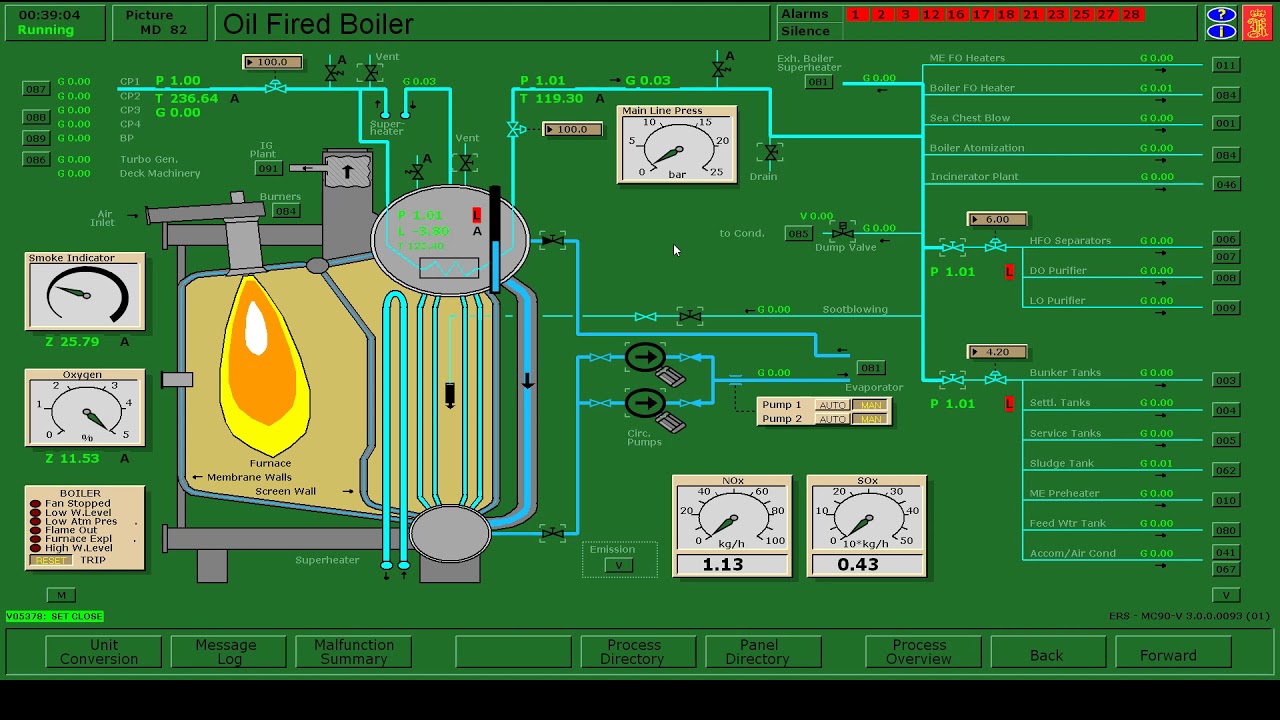The height and width of the screenshot is (720, 1280).
Task: Click the Kongsberg crown logo icon
Action: coord(1256,22)
